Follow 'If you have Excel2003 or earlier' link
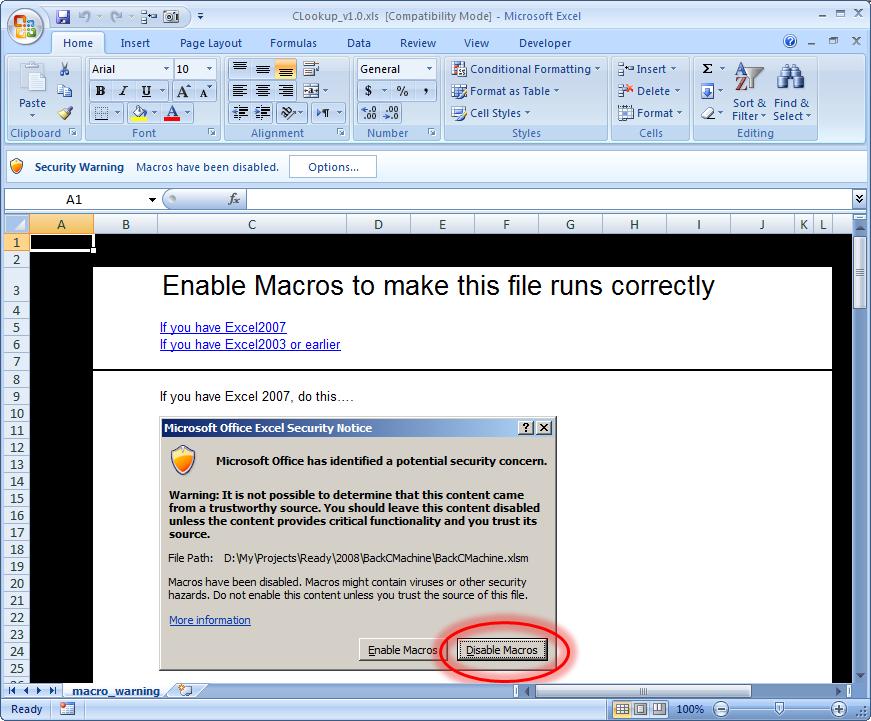The image size is (871, 721). pyautogui.click(x=250, y=344)
